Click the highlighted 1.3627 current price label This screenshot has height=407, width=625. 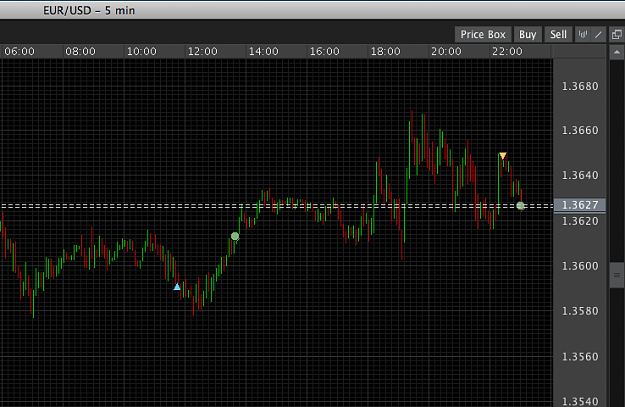580,205
